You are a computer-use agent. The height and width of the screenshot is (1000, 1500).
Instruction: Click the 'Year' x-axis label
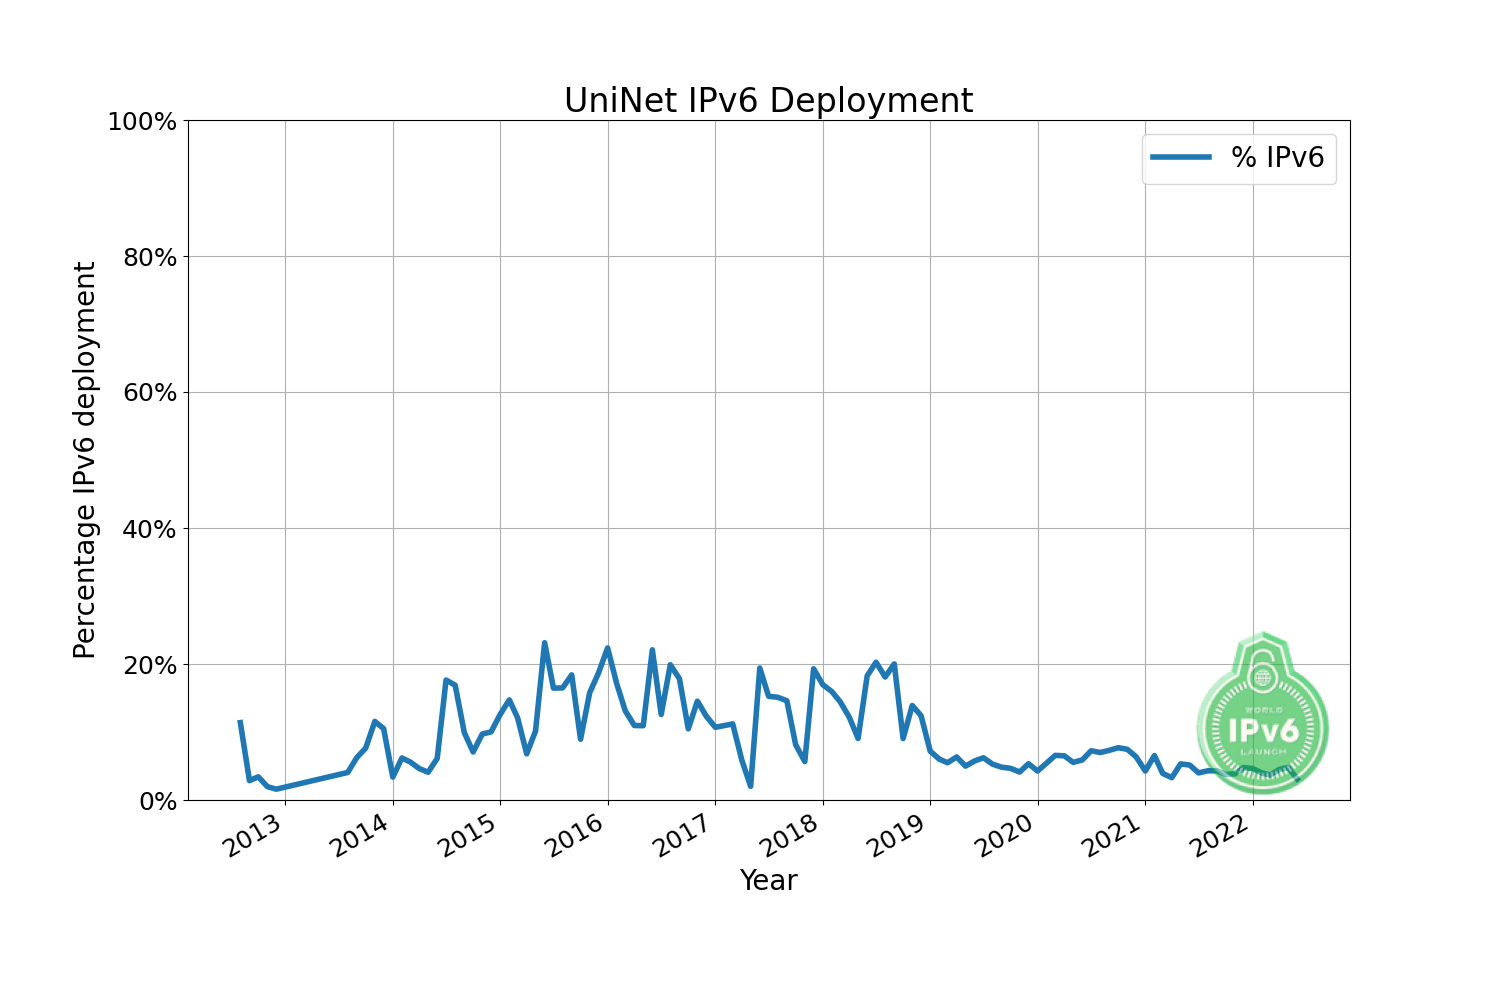pyautogui.click(x=768, y=880)
